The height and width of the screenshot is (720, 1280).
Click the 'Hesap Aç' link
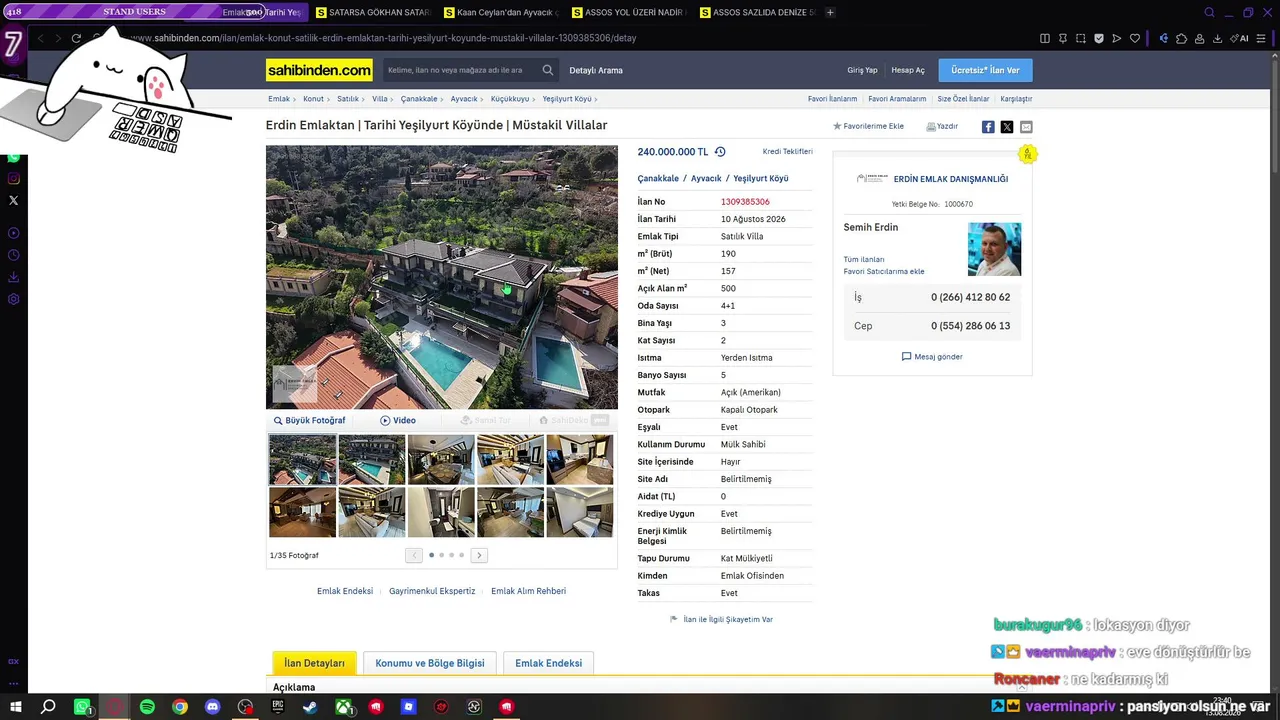[908, 70]
